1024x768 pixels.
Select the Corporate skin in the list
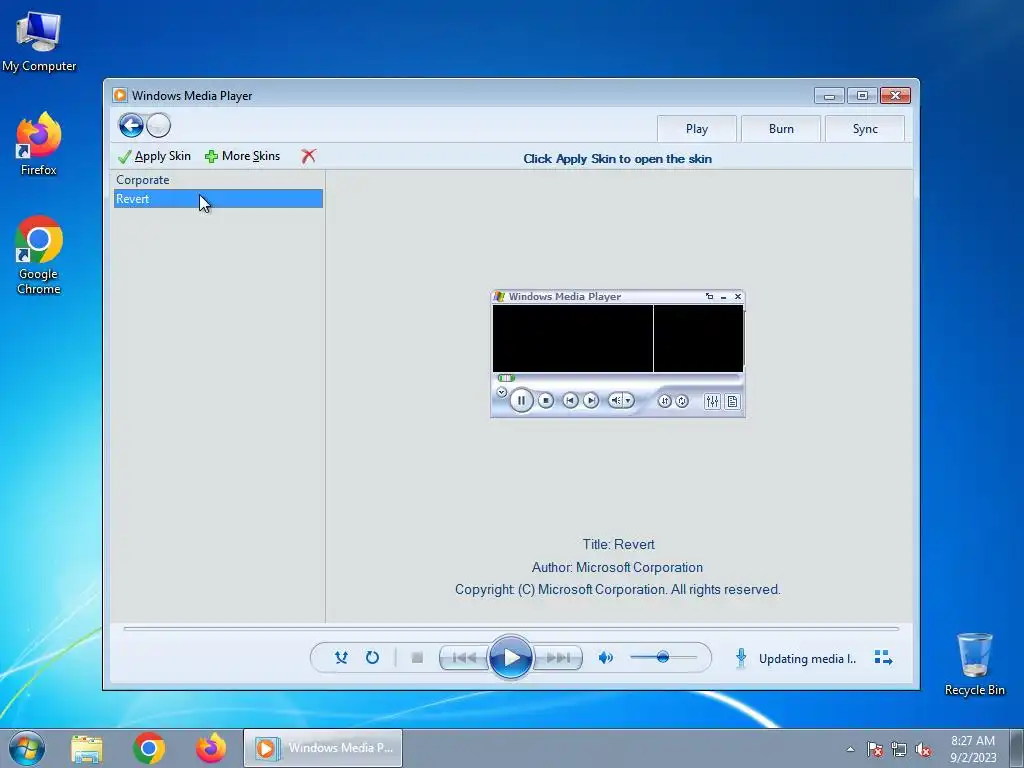click(218, 180)
